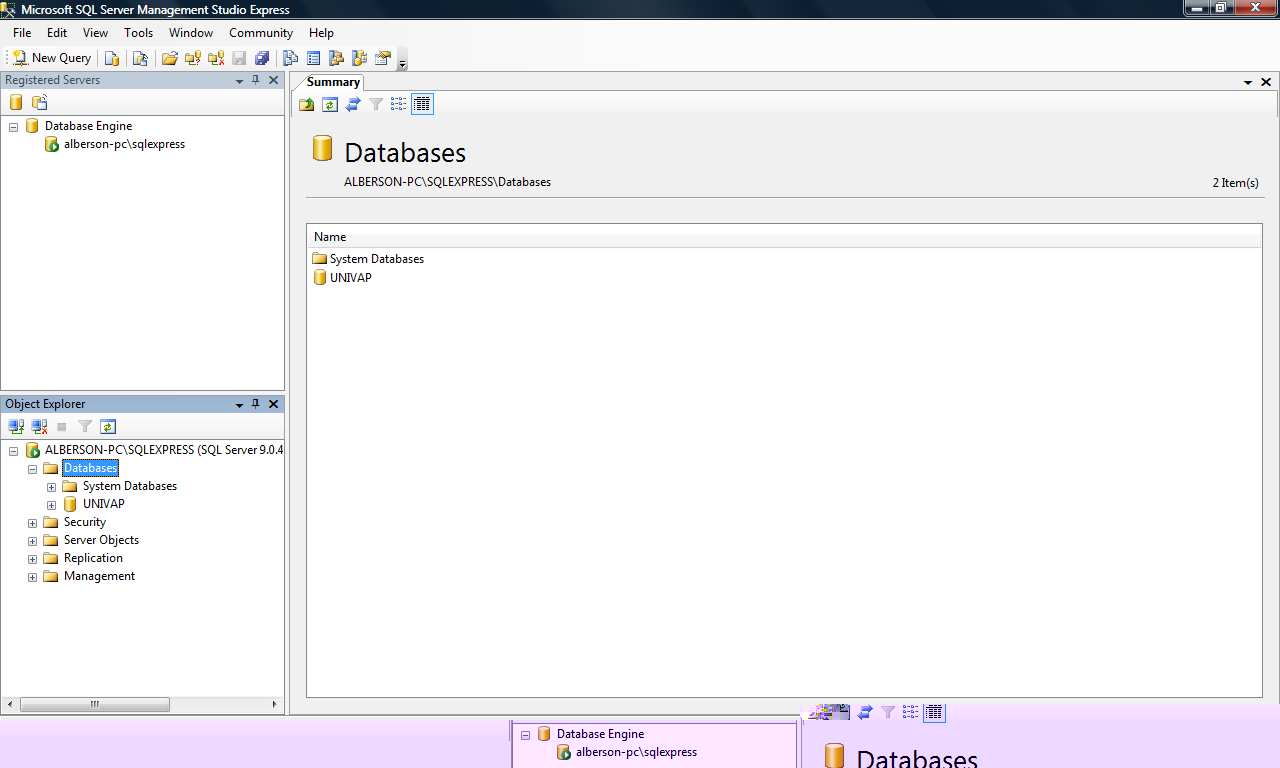The height and width of the screenshot is (768, 1280).
Task: Select SQL Server Compact Edition in Registered Servers toolbar
Action: 39,102
